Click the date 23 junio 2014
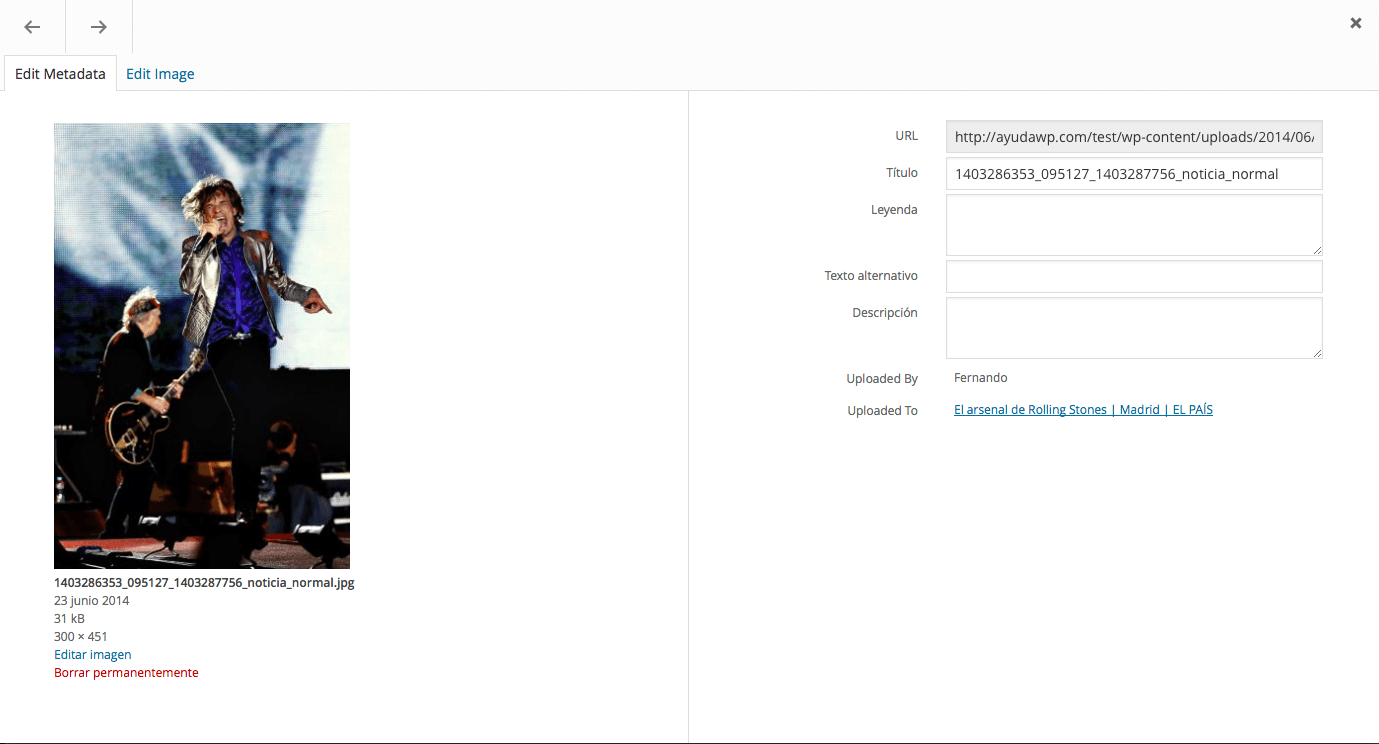 pyautogui.click(x=91, y=600)
